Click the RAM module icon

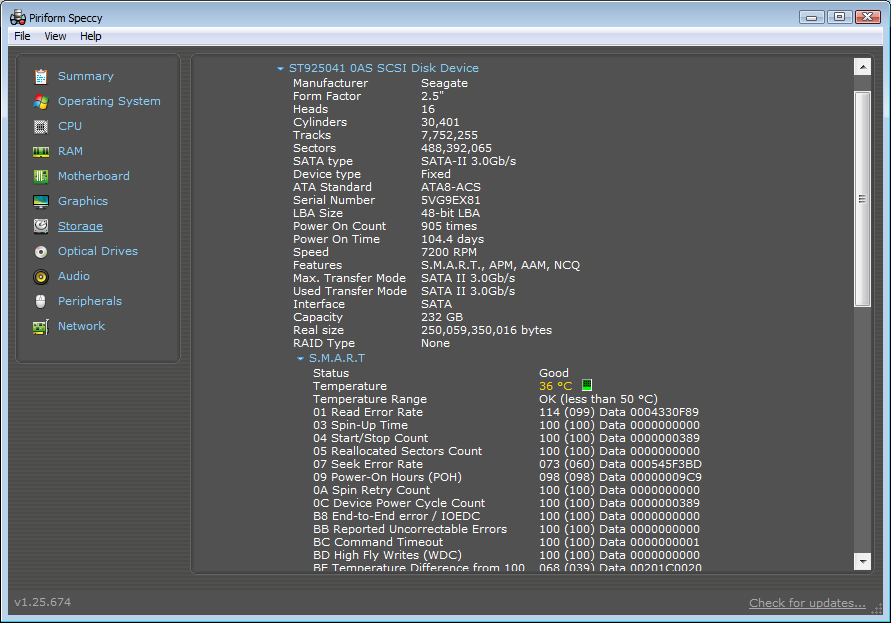click(40, 151)
